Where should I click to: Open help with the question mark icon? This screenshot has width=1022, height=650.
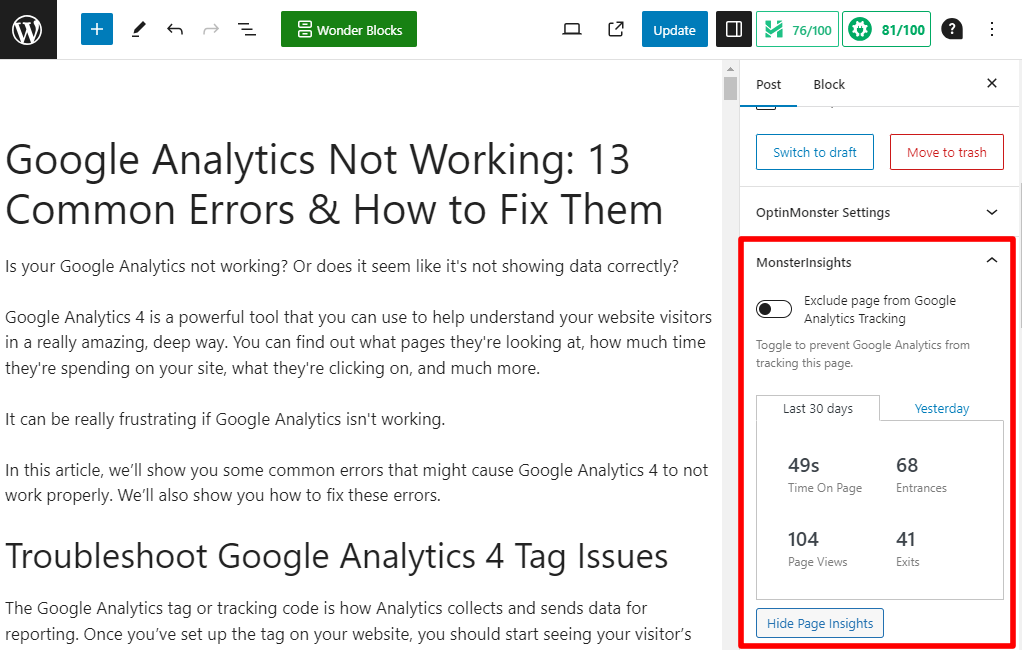[952, 29]
